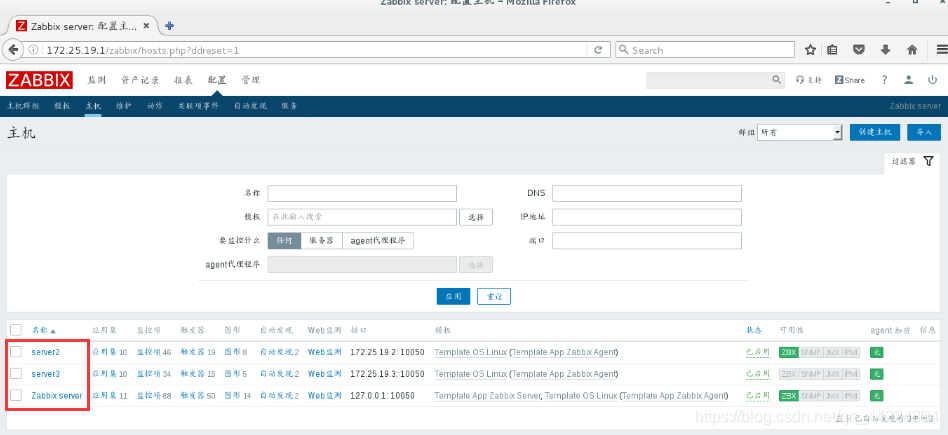Toggle the 过滤器 filter funnel icon

click(929, 162)
